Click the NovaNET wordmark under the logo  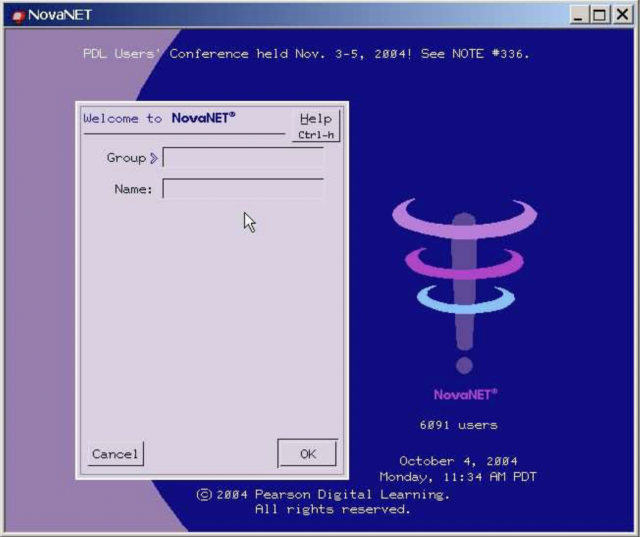tap(465, 394)
